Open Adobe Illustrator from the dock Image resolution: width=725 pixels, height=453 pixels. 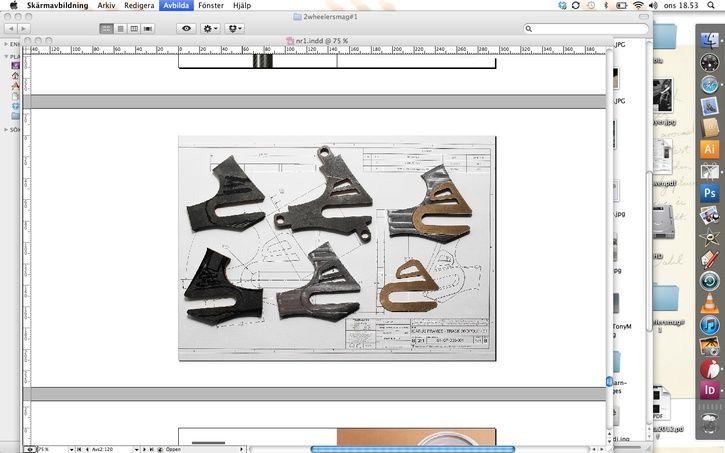pos(710,149)
